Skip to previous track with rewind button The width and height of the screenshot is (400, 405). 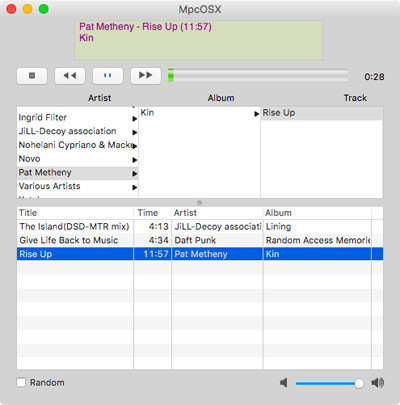70,76
